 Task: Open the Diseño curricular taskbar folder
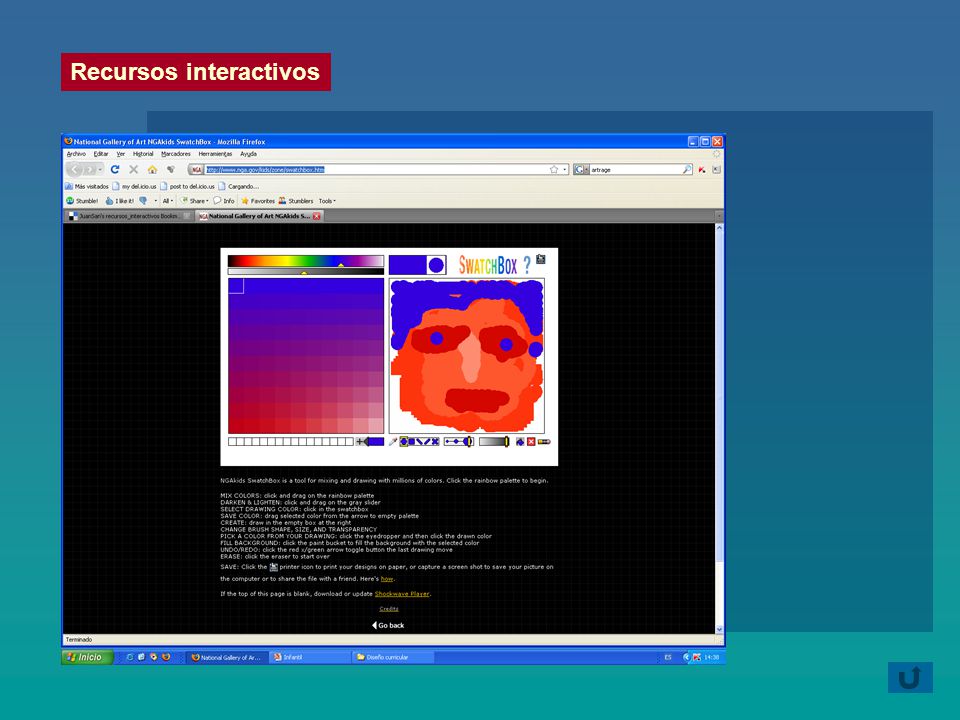[393, 657]
